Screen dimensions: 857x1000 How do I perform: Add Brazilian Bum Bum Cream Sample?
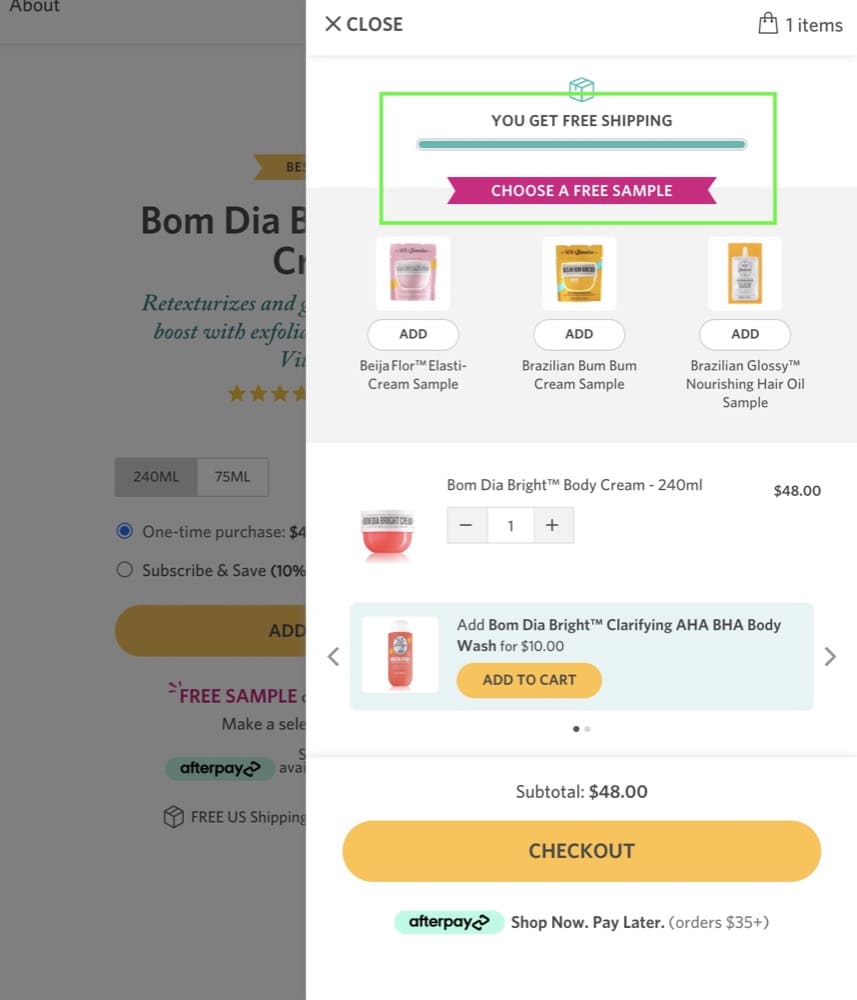(x=579, y=334)
